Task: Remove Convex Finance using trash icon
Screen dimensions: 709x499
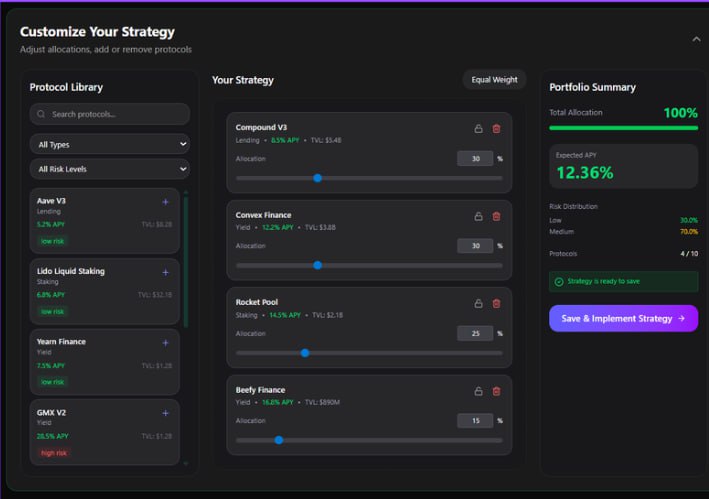Action: click(496, 216)
